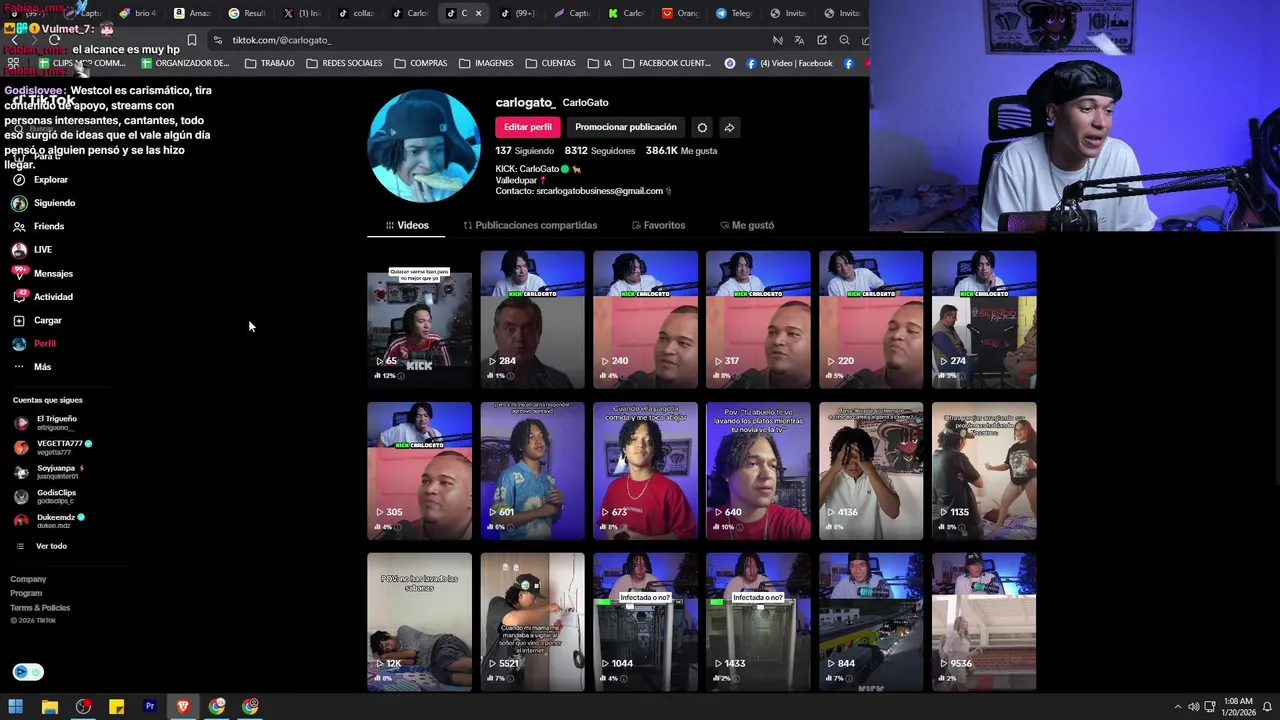Click Cargar to upload a video

coord(37,321)
